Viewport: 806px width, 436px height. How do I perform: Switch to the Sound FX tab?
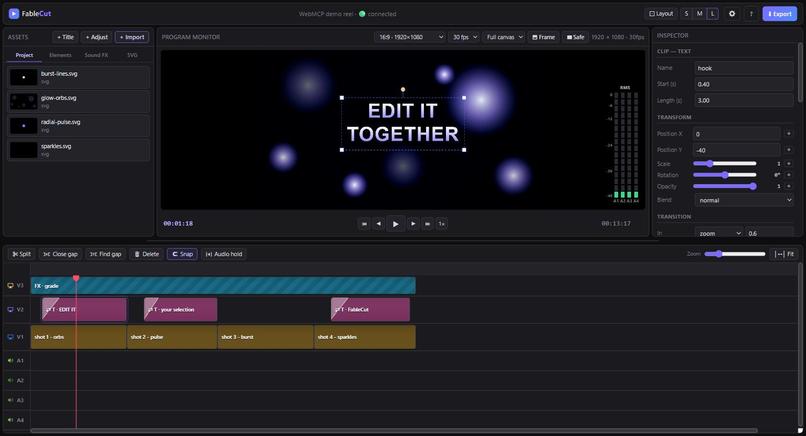(x=96, y=55)
